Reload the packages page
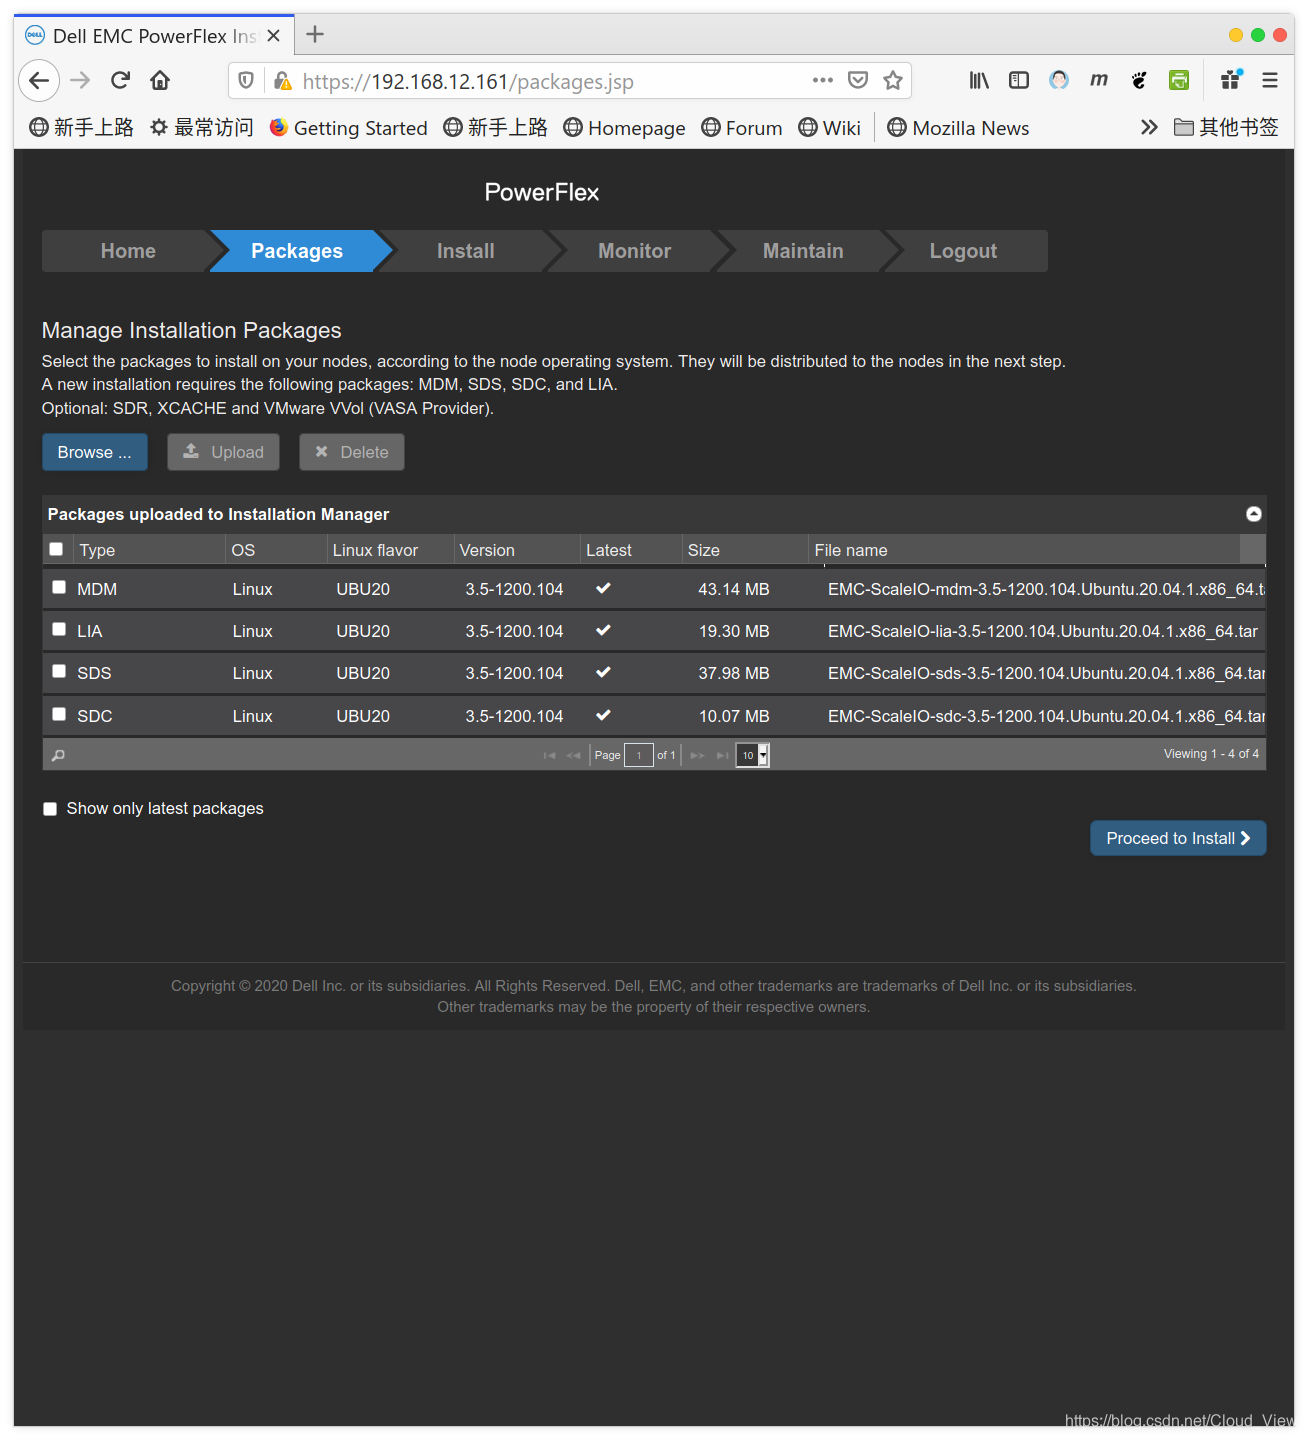The height and width of the screenshot is (1440, 1308). coord(121,81)
